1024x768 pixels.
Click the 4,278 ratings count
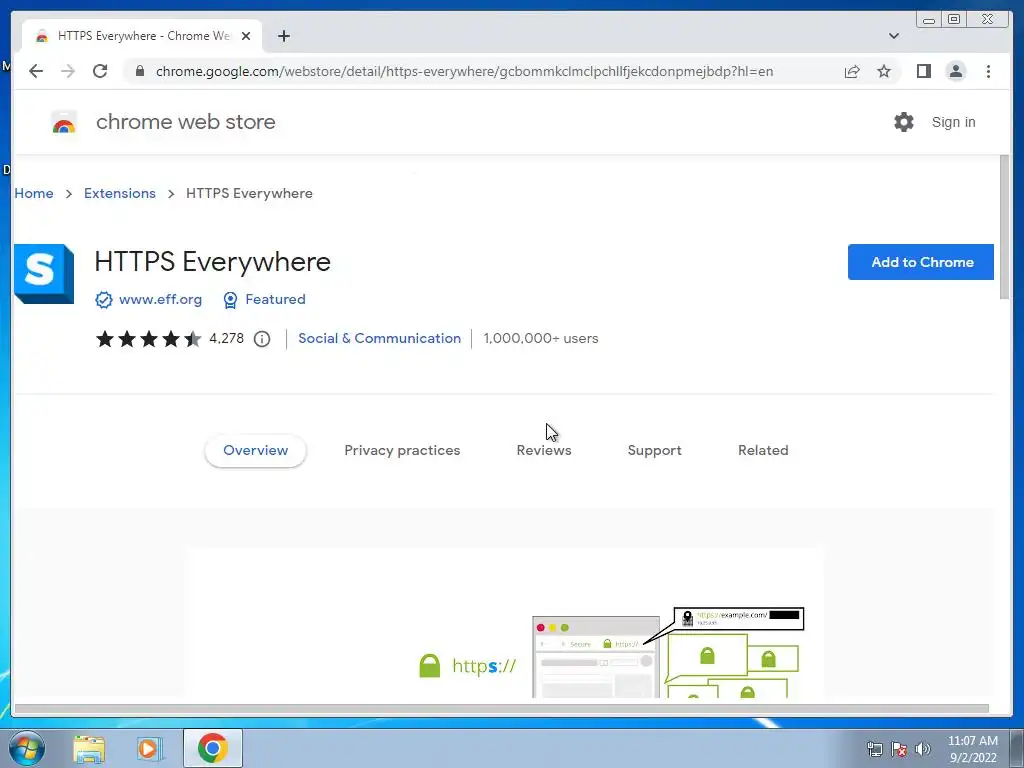(x=227, y=338)
